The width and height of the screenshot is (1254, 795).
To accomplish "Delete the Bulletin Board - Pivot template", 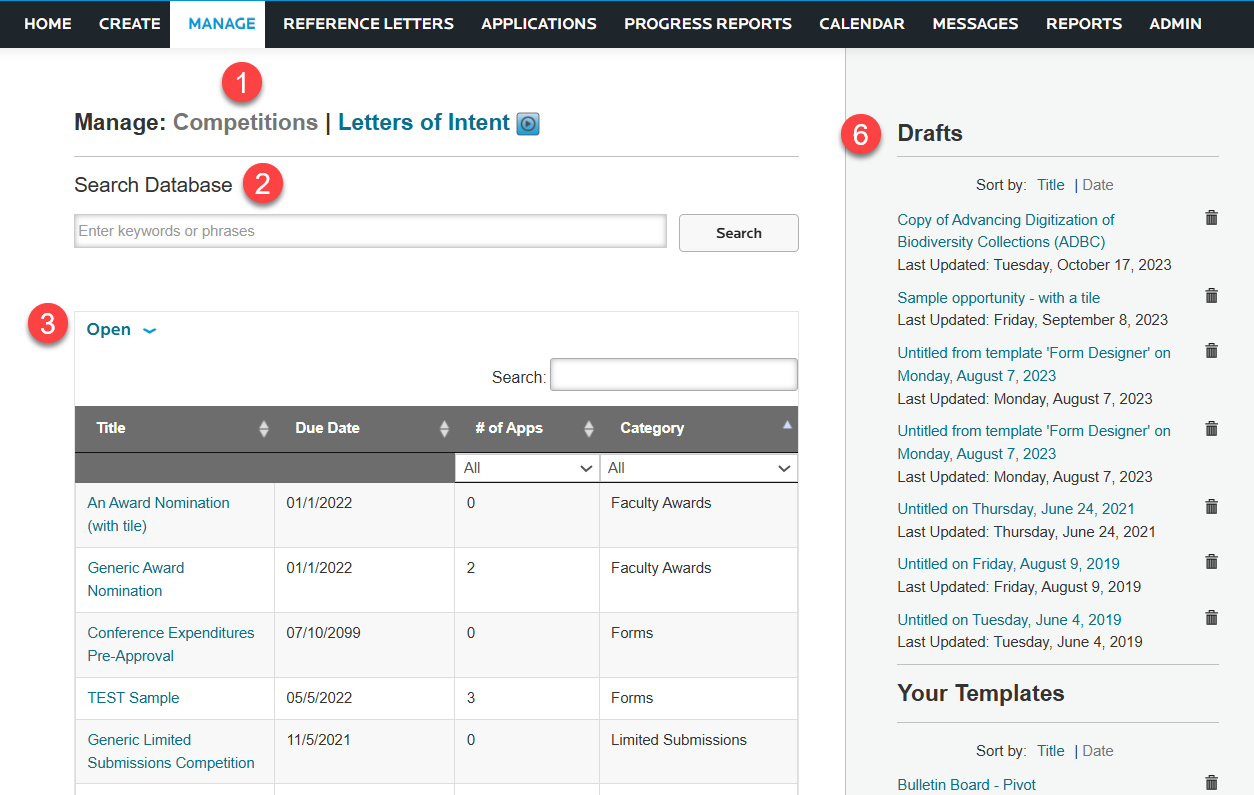I will (x=1211, y=783).
